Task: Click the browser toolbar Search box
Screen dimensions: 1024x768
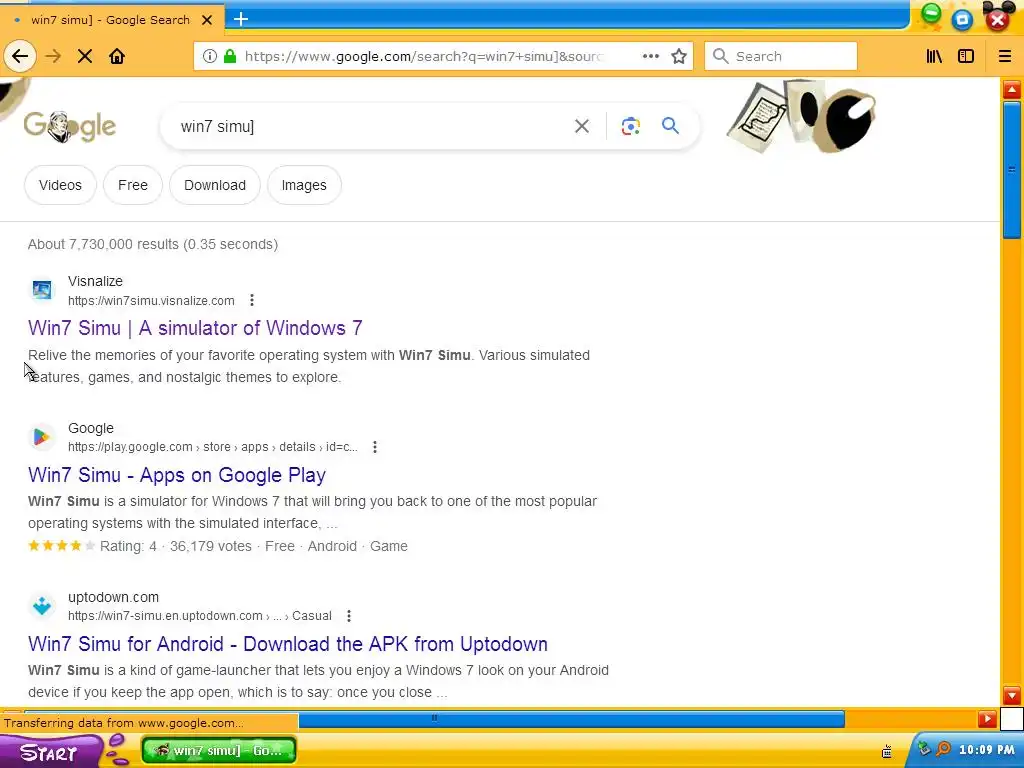Action: point(781,56)
